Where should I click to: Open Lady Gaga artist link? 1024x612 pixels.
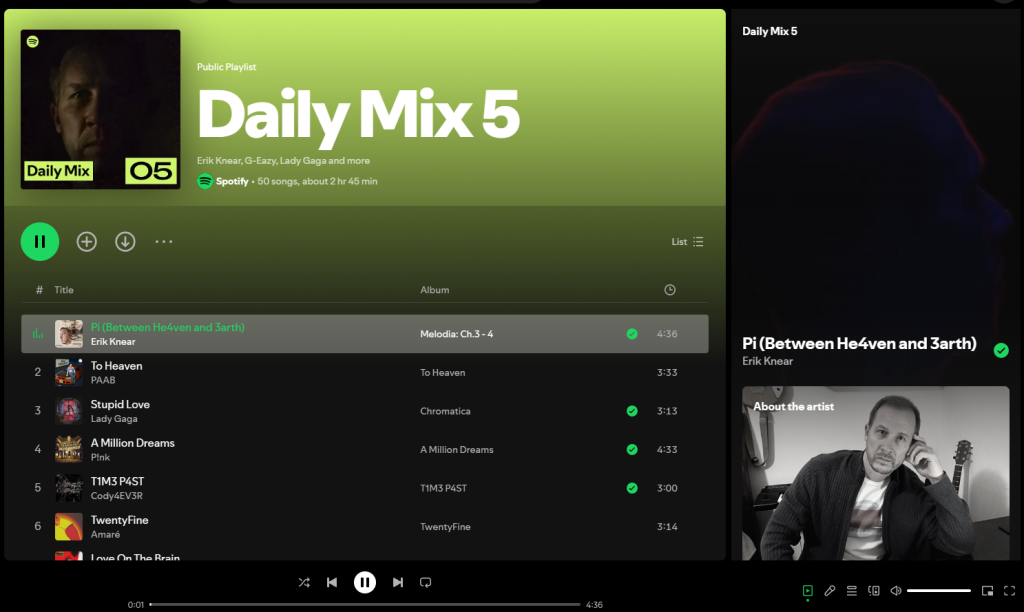114,419
